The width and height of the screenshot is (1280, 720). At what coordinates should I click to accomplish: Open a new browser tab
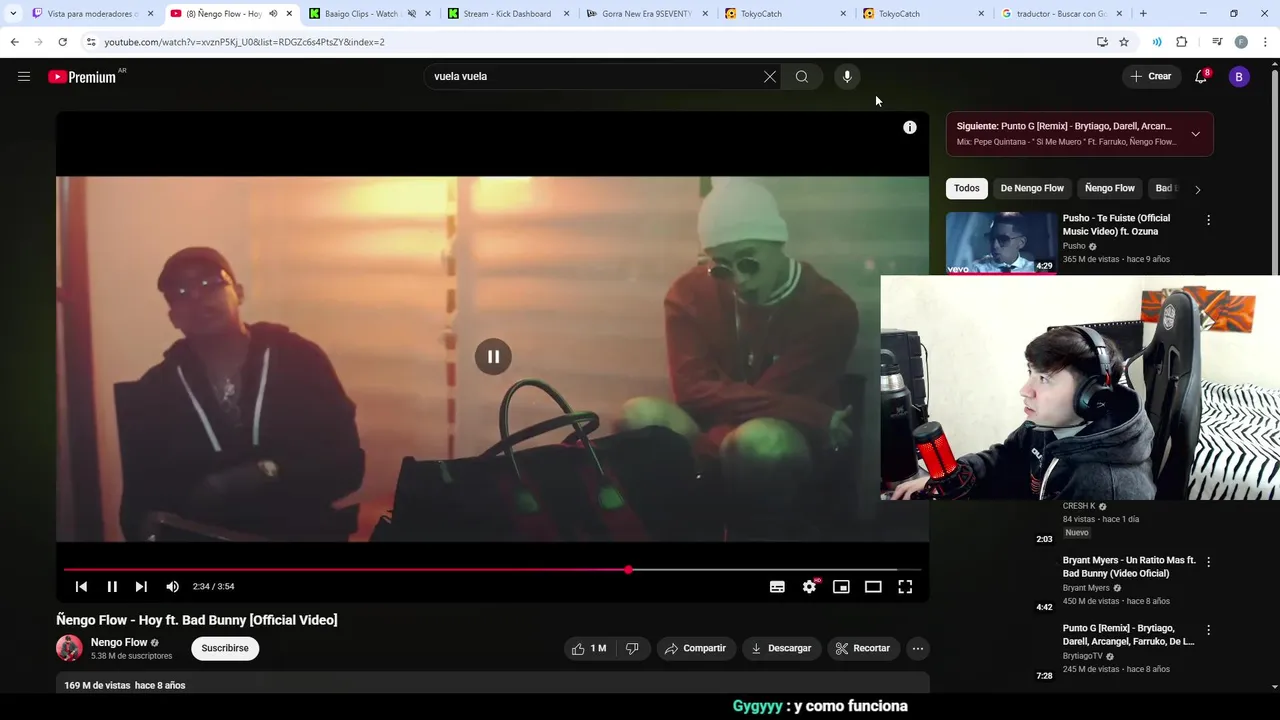[x=1143, y=14]
